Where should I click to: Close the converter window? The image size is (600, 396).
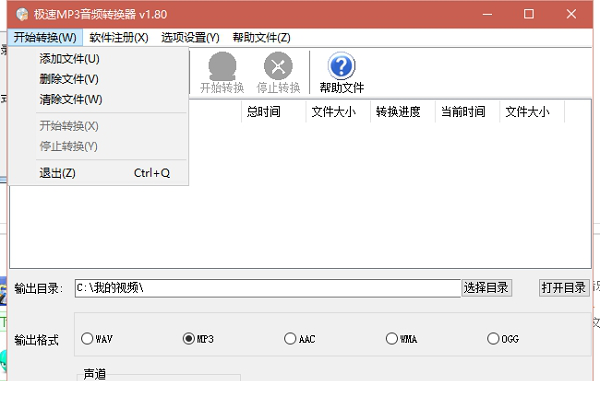(571, 15)
